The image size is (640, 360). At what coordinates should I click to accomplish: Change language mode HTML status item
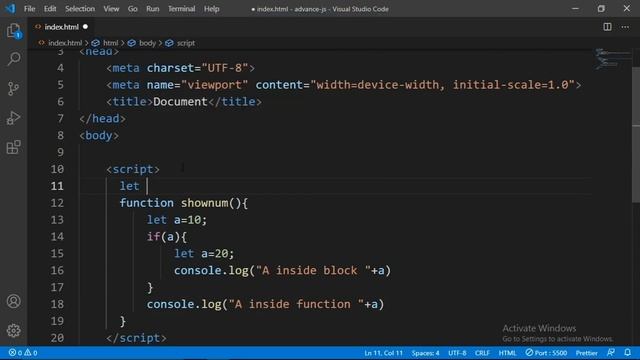pos(507,353)
